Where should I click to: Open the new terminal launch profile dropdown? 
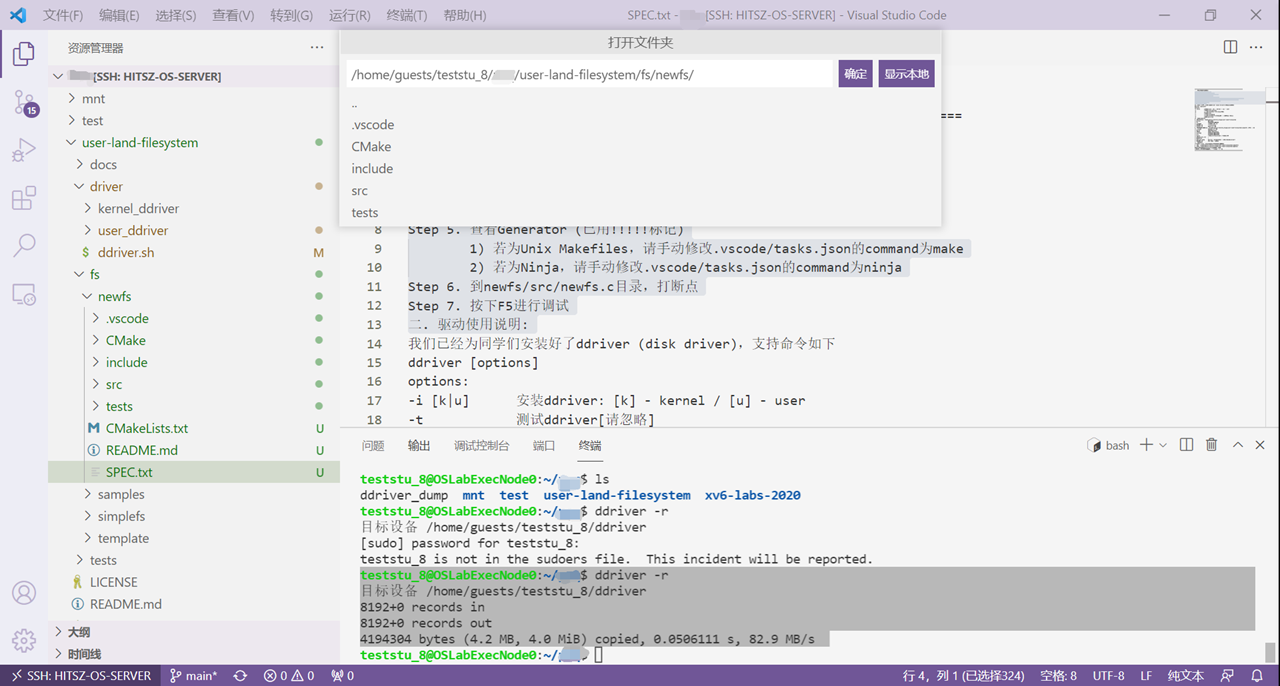(x=1163, y=445)
